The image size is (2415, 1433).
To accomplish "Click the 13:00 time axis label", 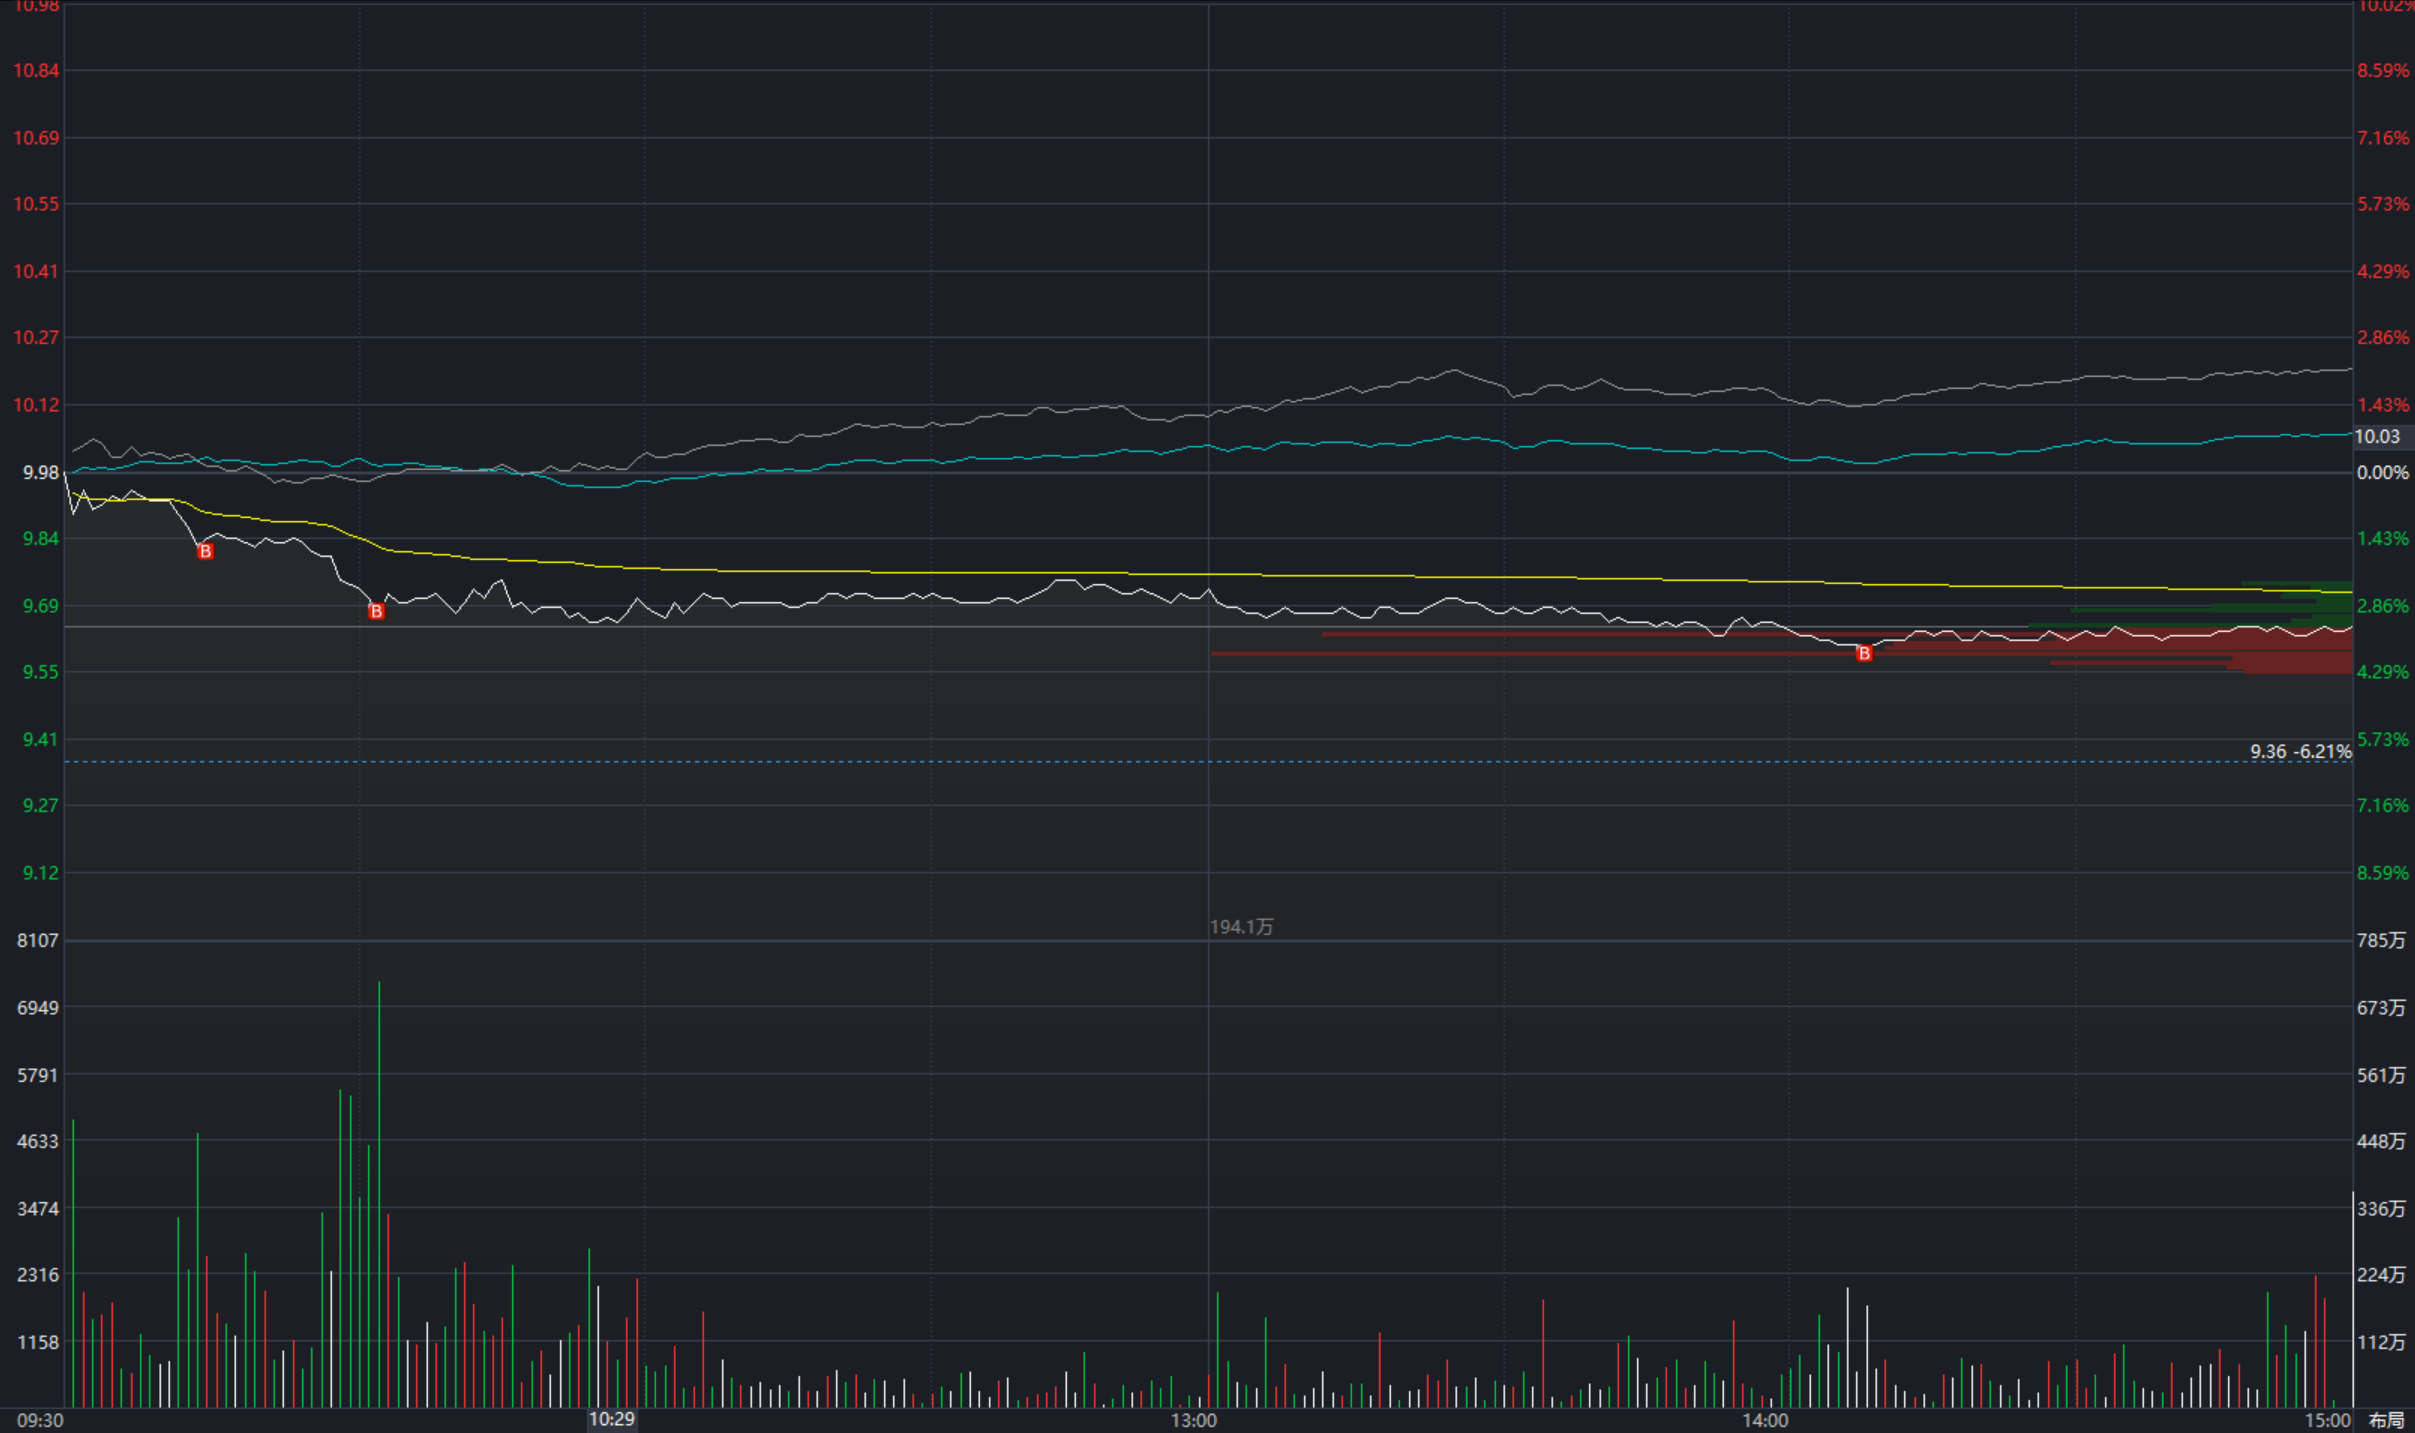I will pos(1194,1420).
